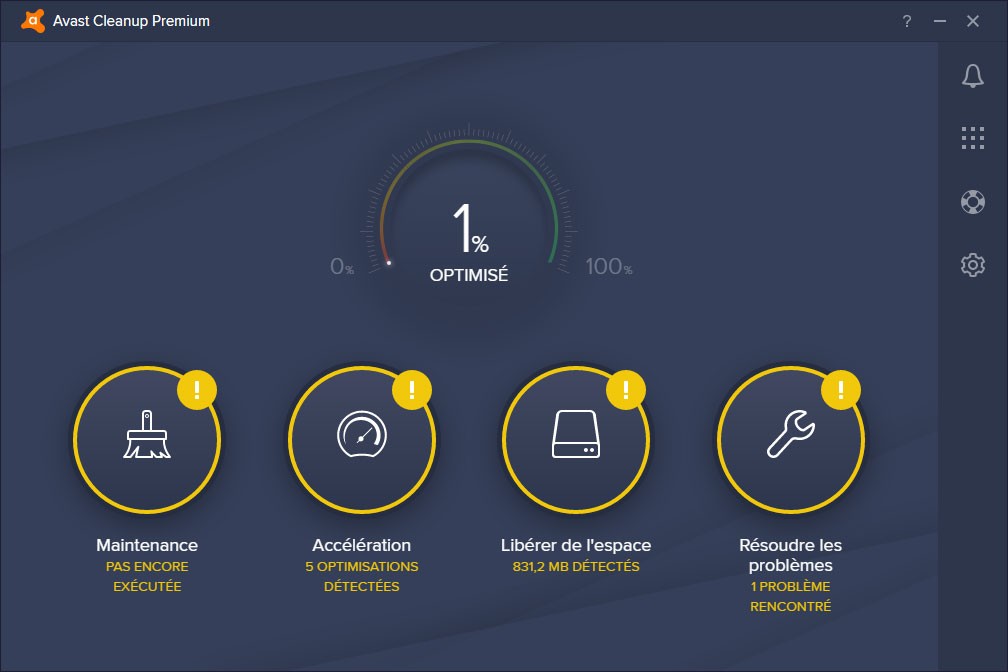Click the 1% optimisé gauge

click(469, 242)
